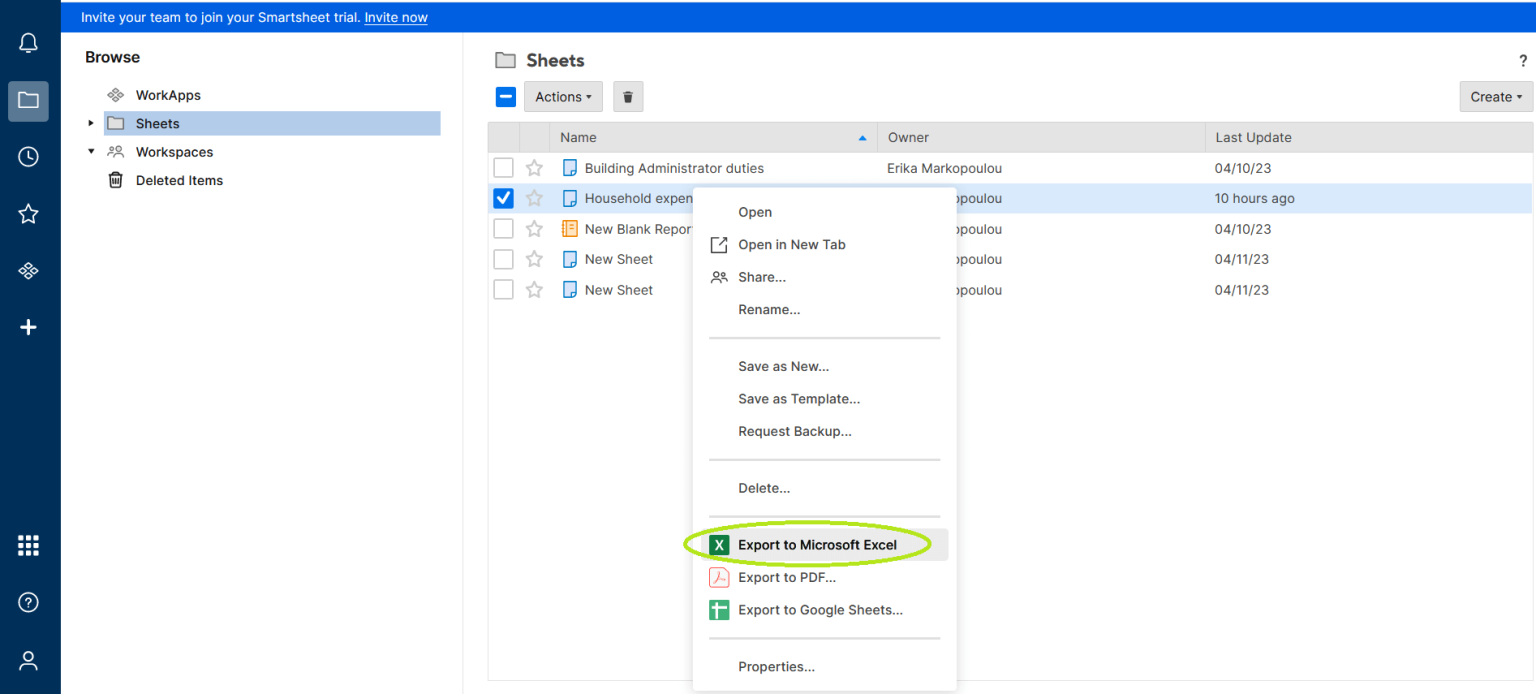This screenshot has height=694, width=1536.
Task: Click the recents clock icon in sidebar
Action: [x=28, y=157]
